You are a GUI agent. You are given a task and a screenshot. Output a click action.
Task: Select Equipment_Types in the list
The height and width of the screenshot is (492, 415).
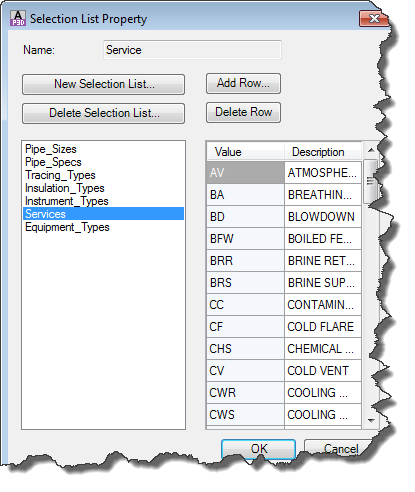tap(103, 227)
